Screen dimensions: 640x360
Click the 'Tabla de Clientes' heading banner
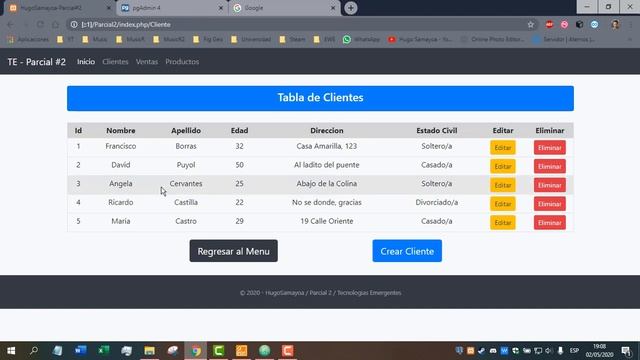(320, 98)
